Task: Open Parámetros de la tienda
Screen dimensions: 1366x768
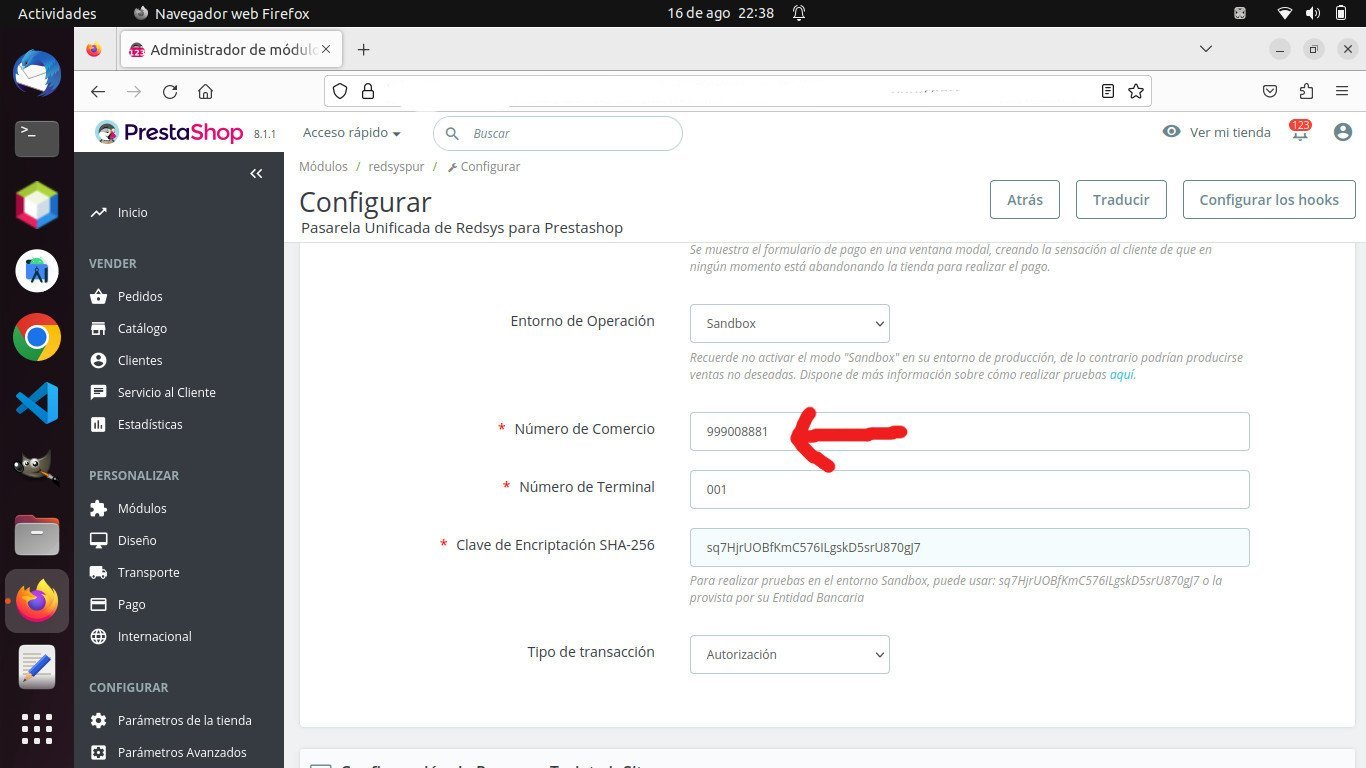Action: 184,720
